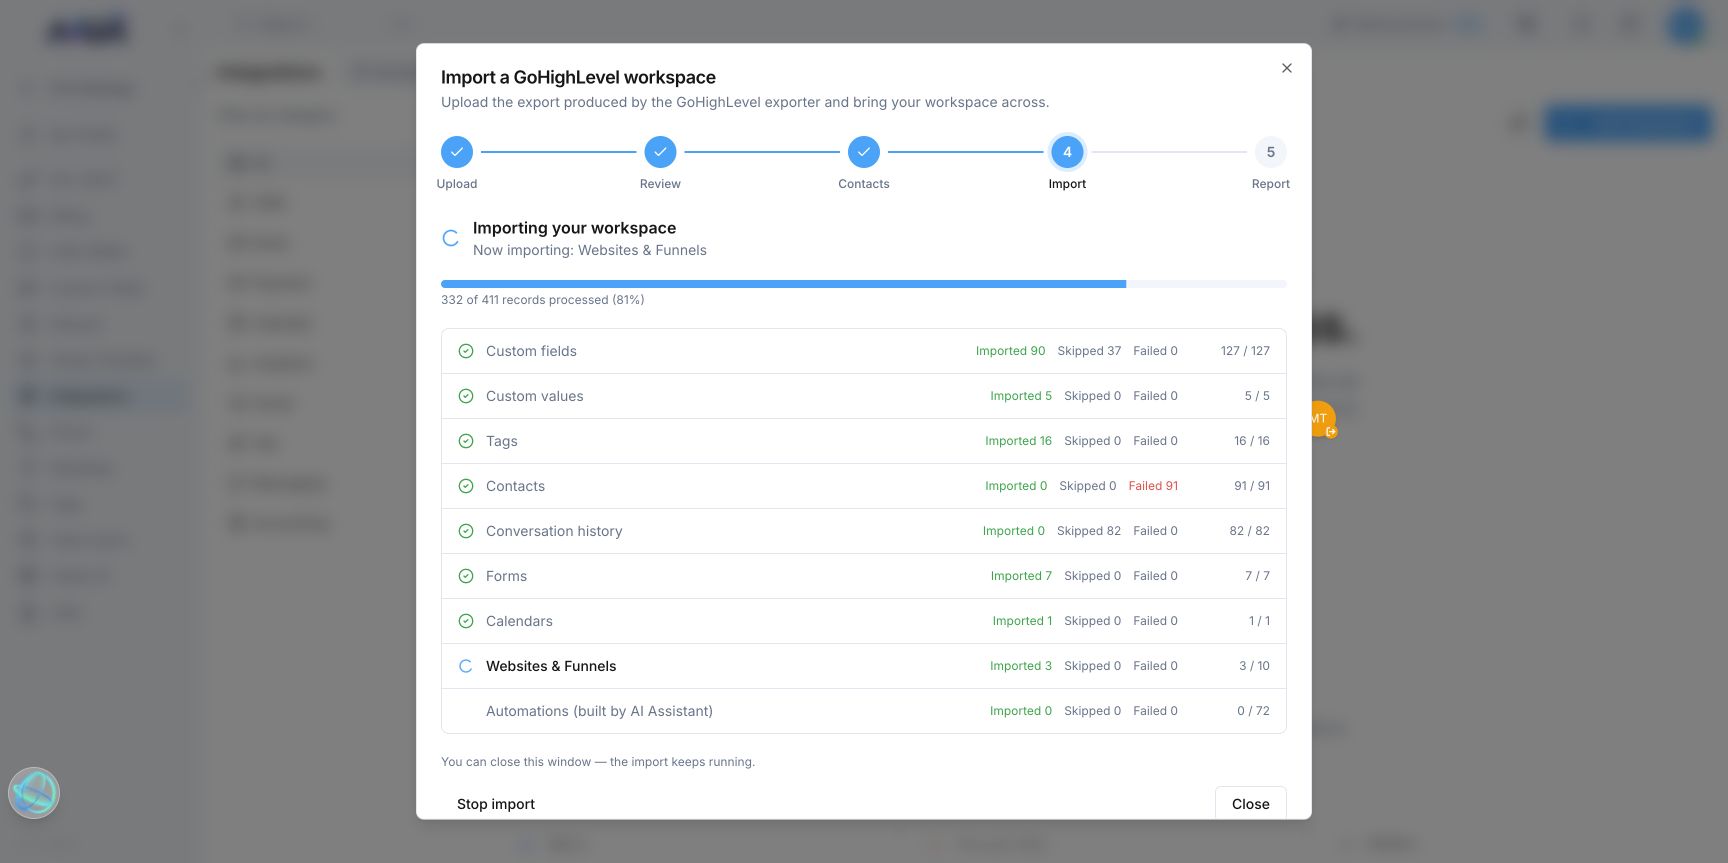Select the Contacts row label in the list

516,486
